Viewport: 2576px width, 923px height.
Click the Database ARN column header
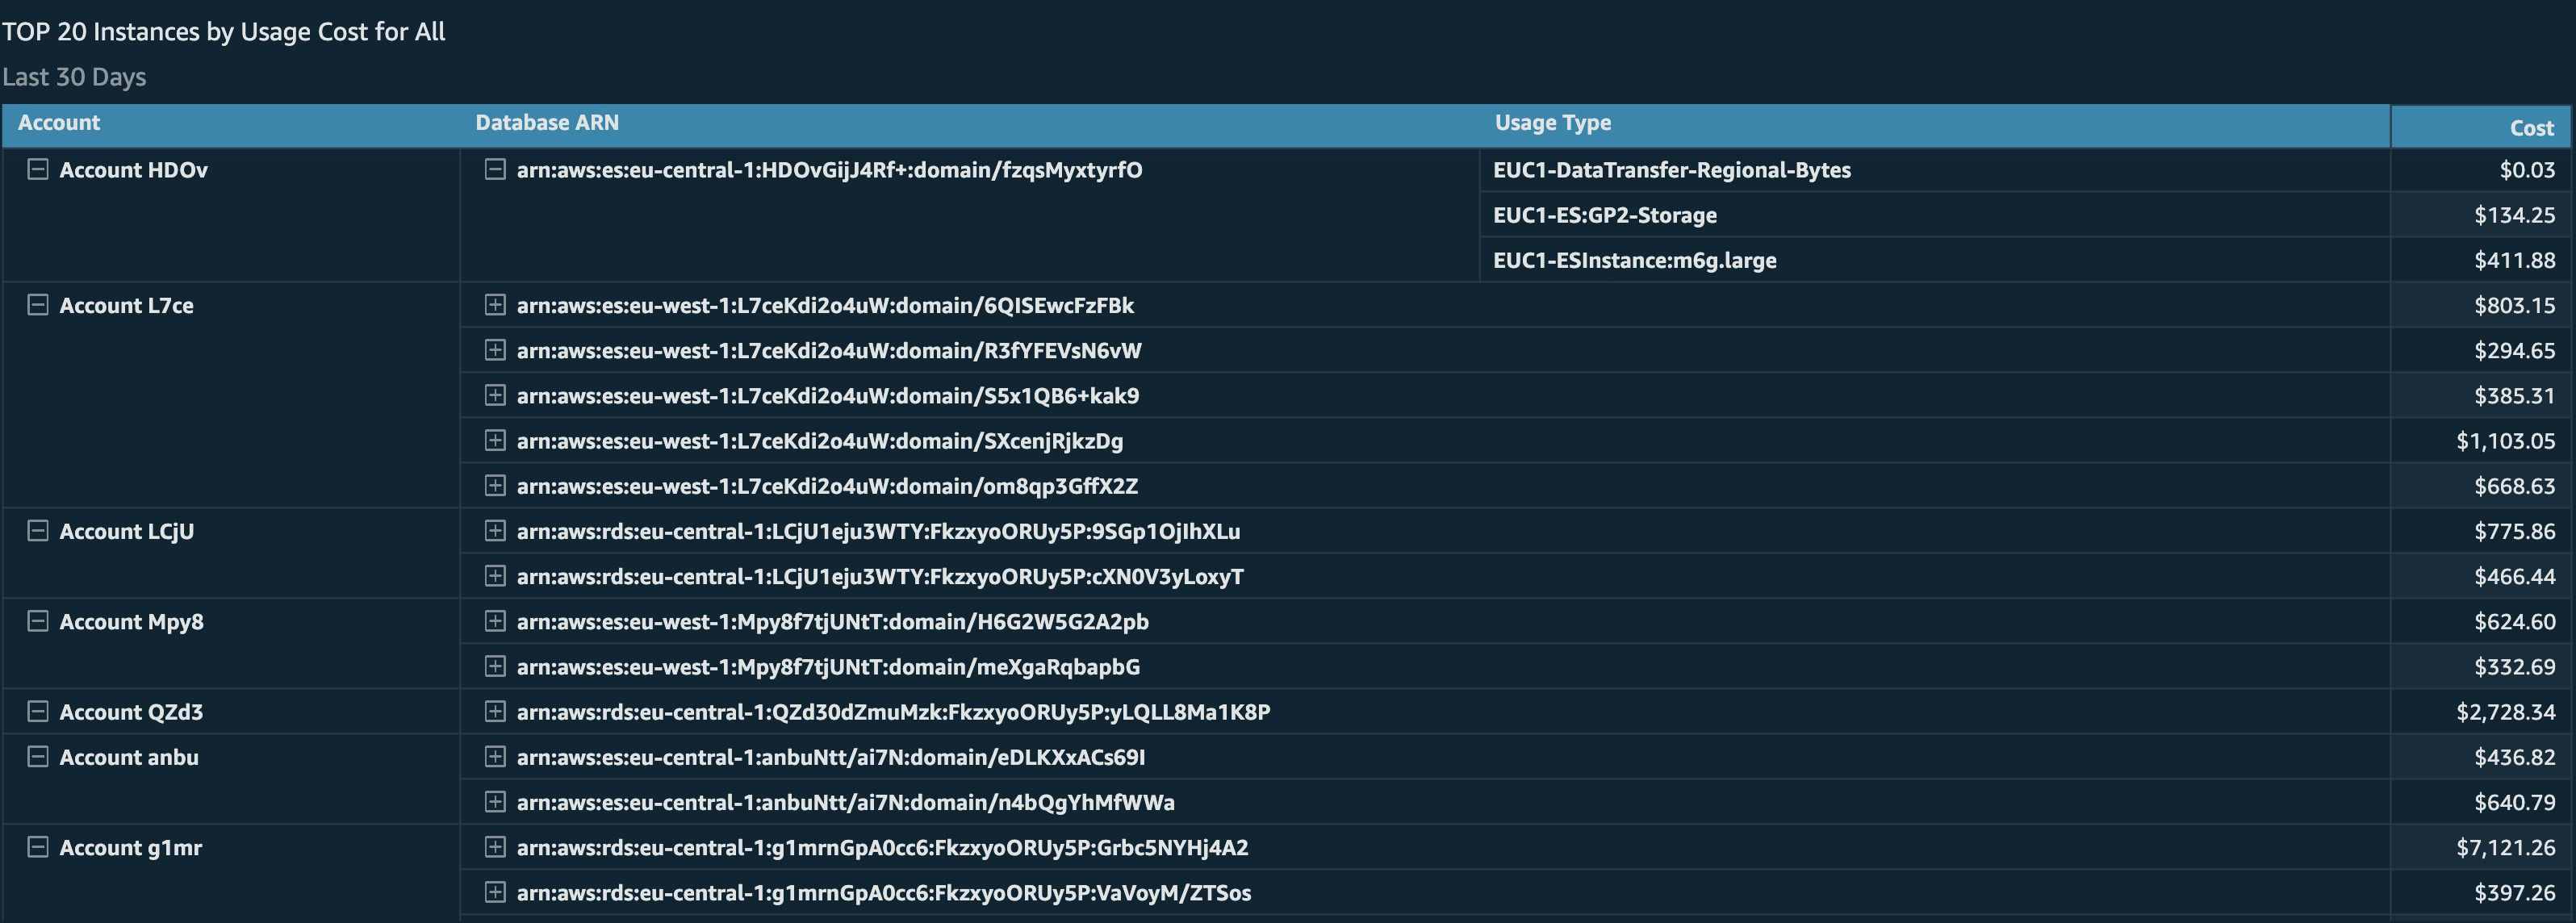547,123
